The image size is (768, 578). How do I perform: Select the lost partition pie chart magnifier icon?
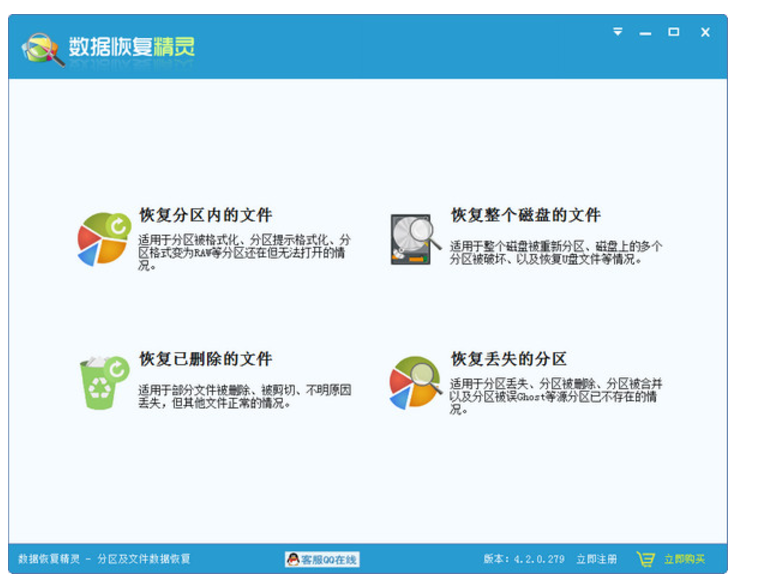(x=415, y=382)
